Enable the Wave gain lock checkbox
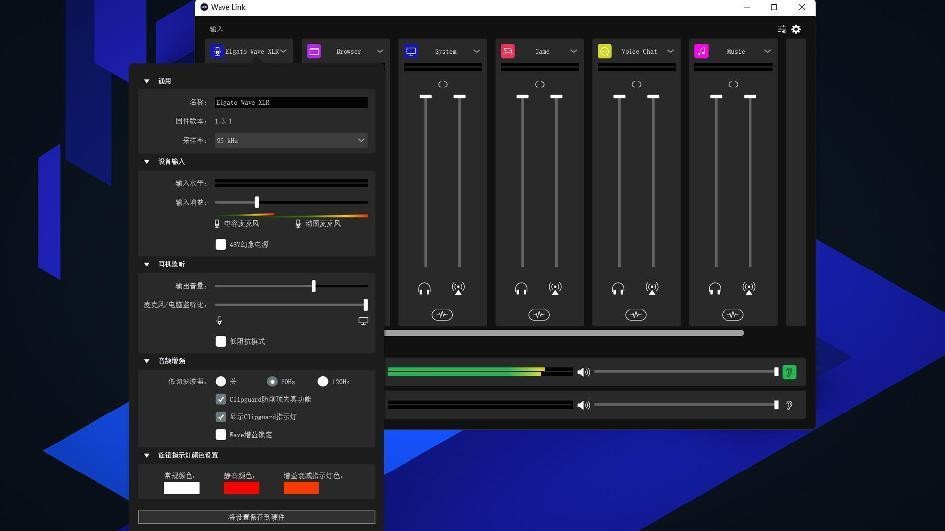945x531 pixels. (x=221, y=434)
